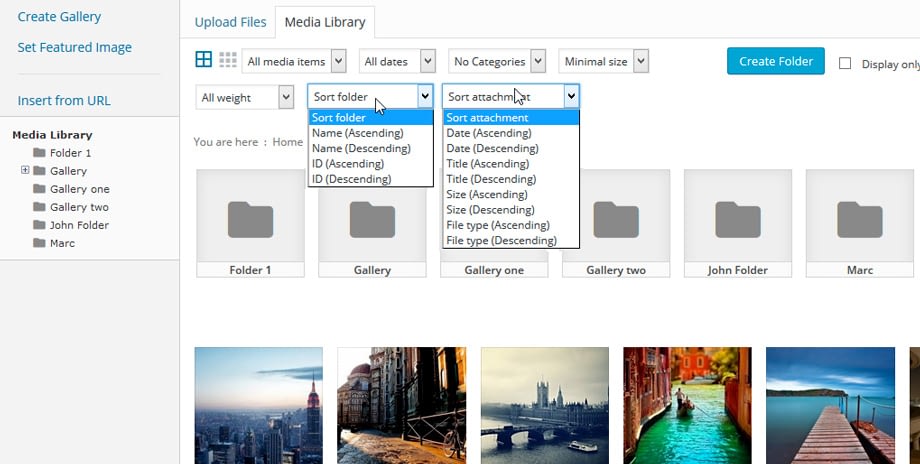The width and height of the screenshot is (920, 464).
Task: Open the John Folder folder tile
Action: pos(738,223)
